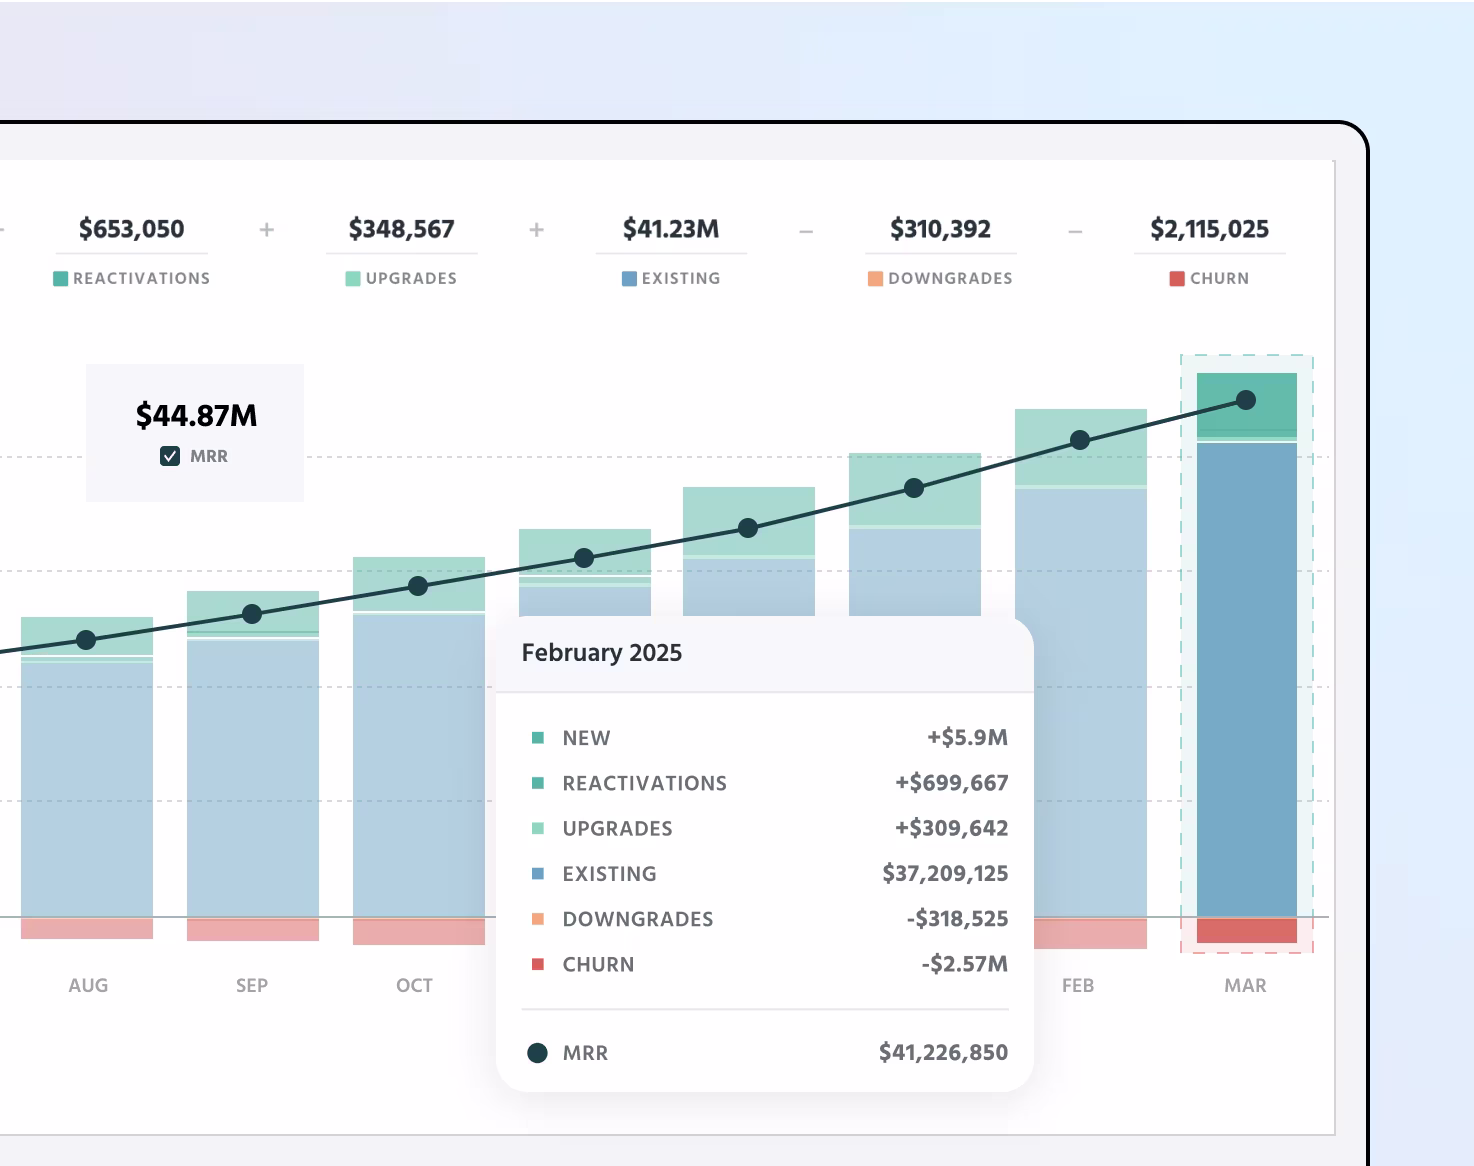Click the Churn legend color square
This screenshot has height=1166, width=1474.
point(1177,278)
